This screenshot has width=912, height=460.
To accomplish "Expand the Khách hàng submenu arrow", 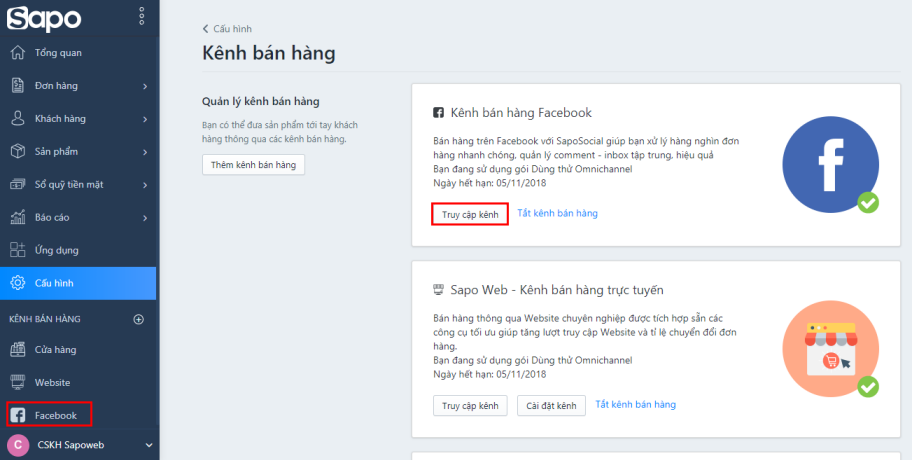I will (145, 119).
